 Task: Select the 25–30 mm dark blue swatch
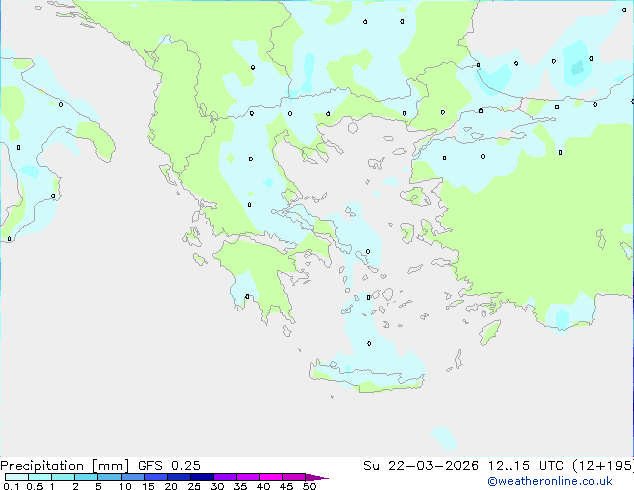[201, 477]
